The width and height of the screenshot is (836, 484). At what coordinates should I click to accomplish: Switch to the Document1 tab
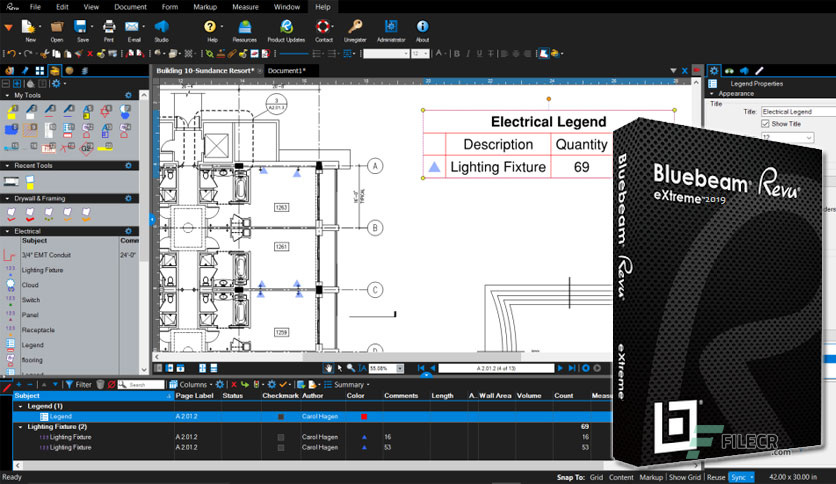(x=286, y=70)
